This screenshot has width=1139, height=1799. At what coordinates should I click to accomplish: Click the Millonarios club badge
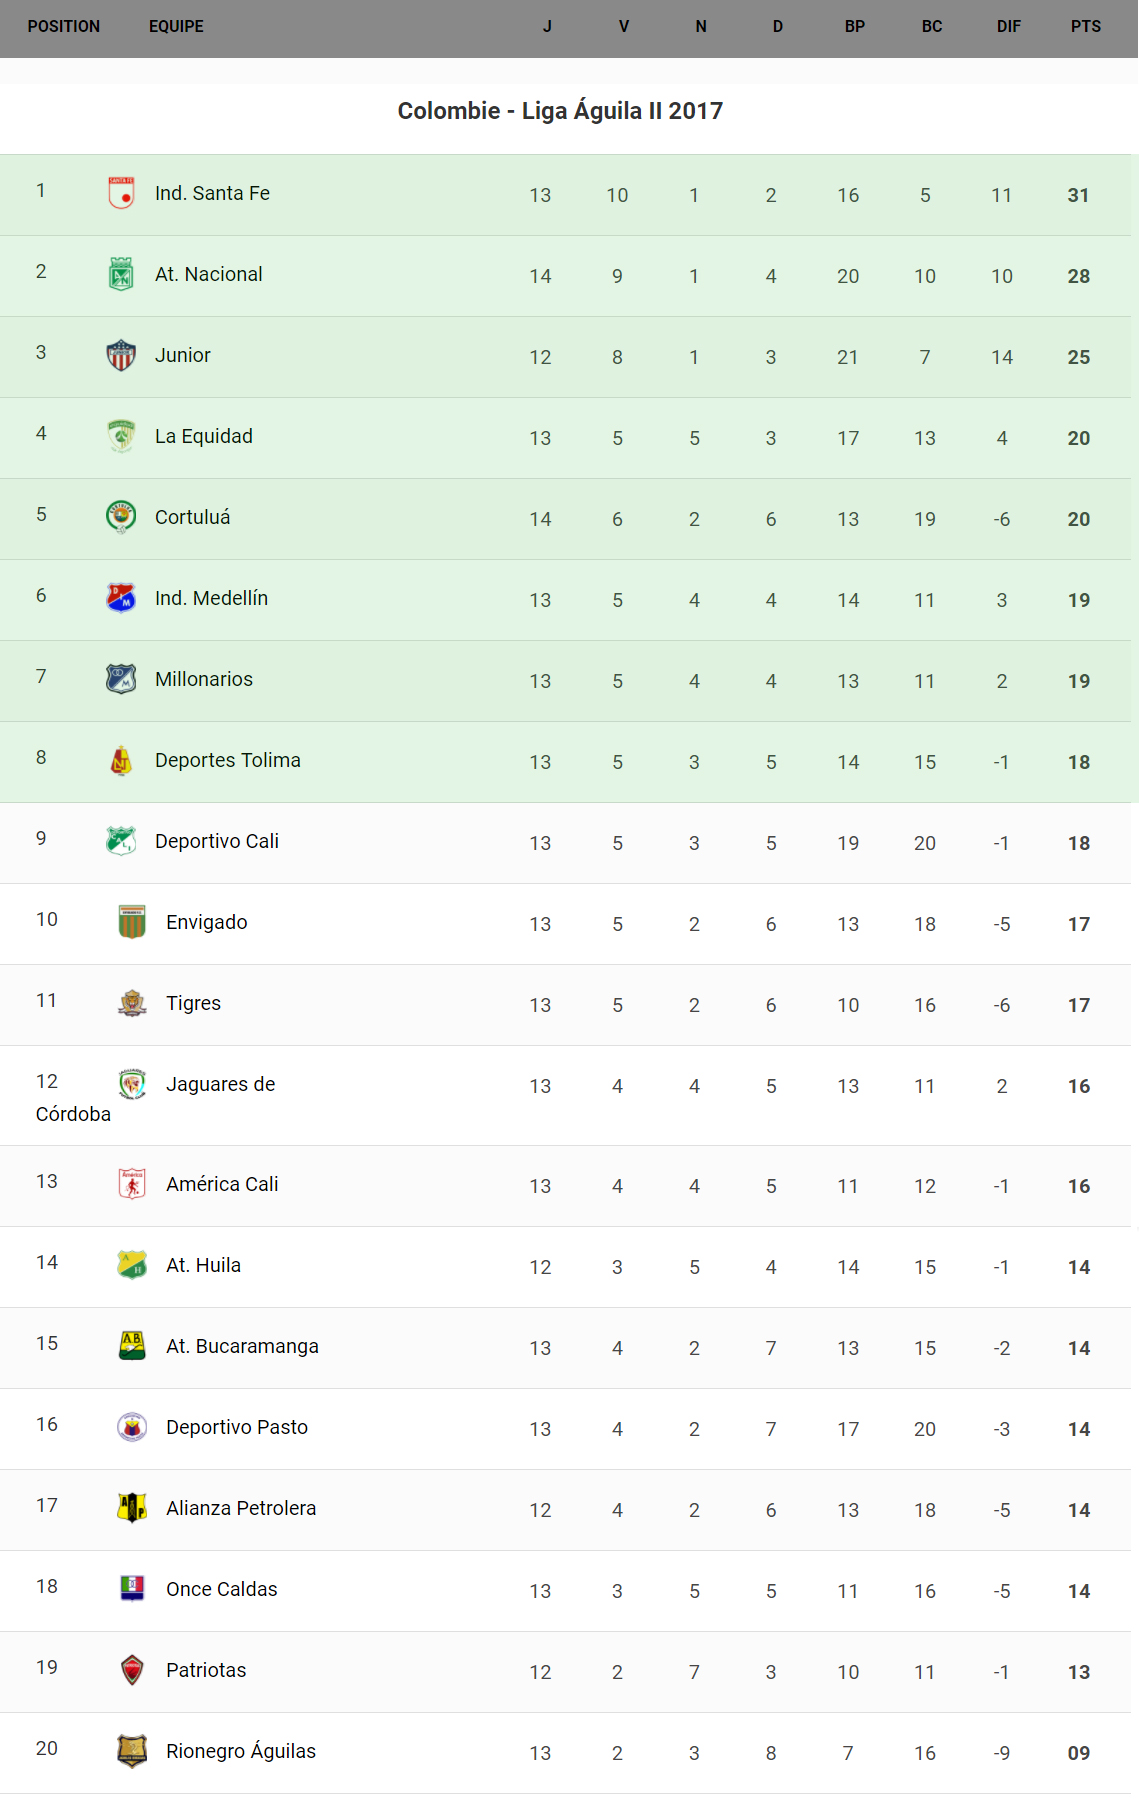[x=121, y=679]
